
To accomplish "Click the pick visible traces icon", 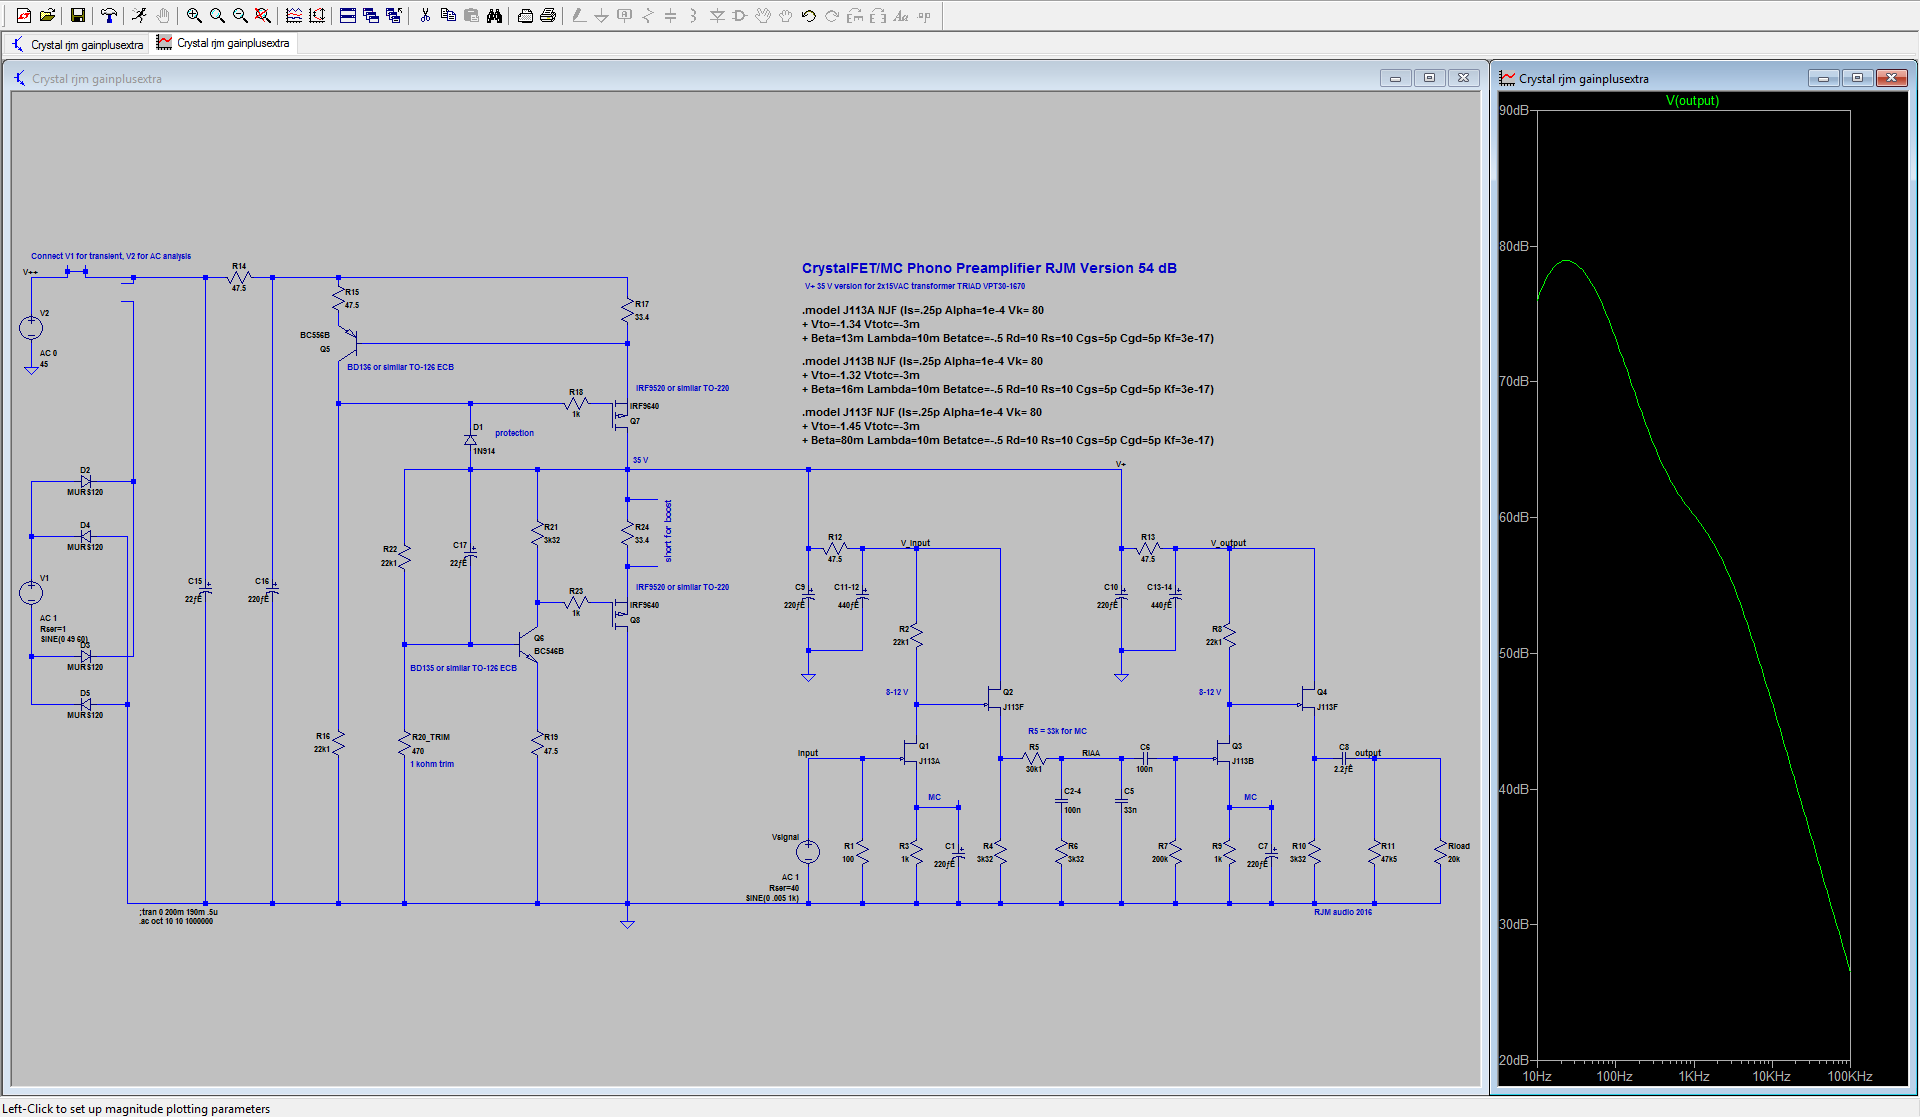I will [x=294, y=15].
